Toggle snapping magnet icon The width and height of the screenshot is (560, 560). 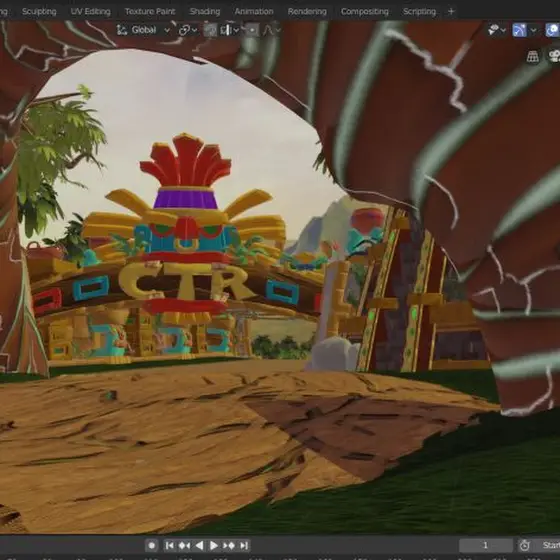point(210,30)
